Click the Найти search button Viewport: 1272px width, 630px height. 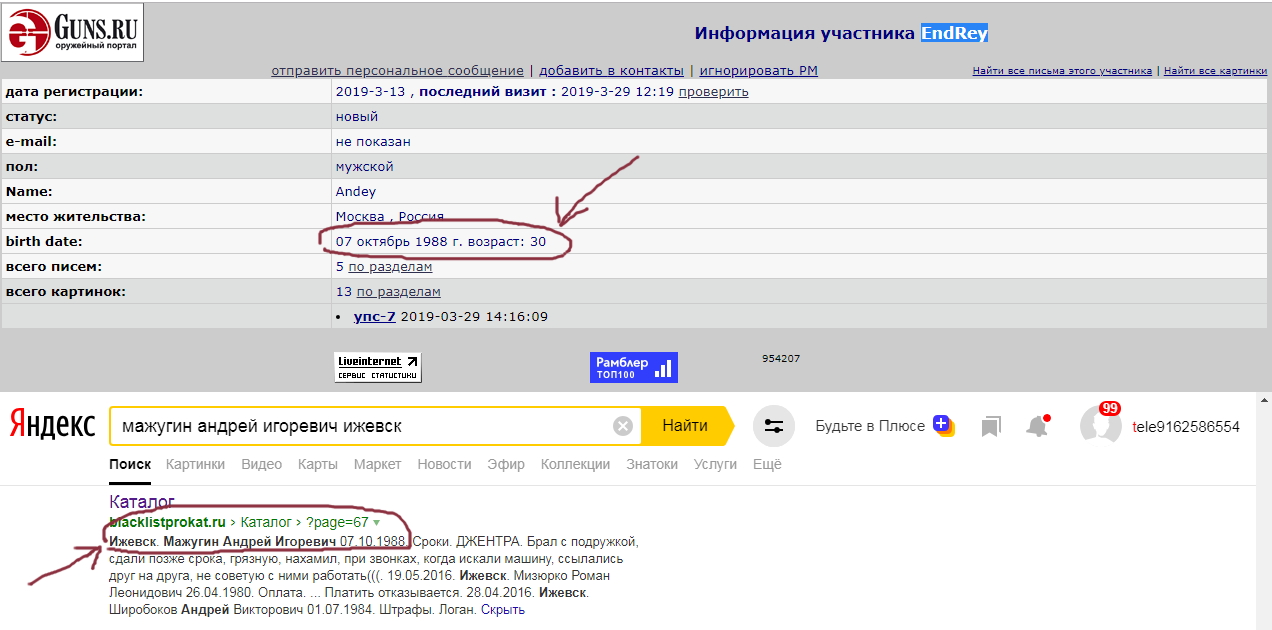[x=685, y=426]
